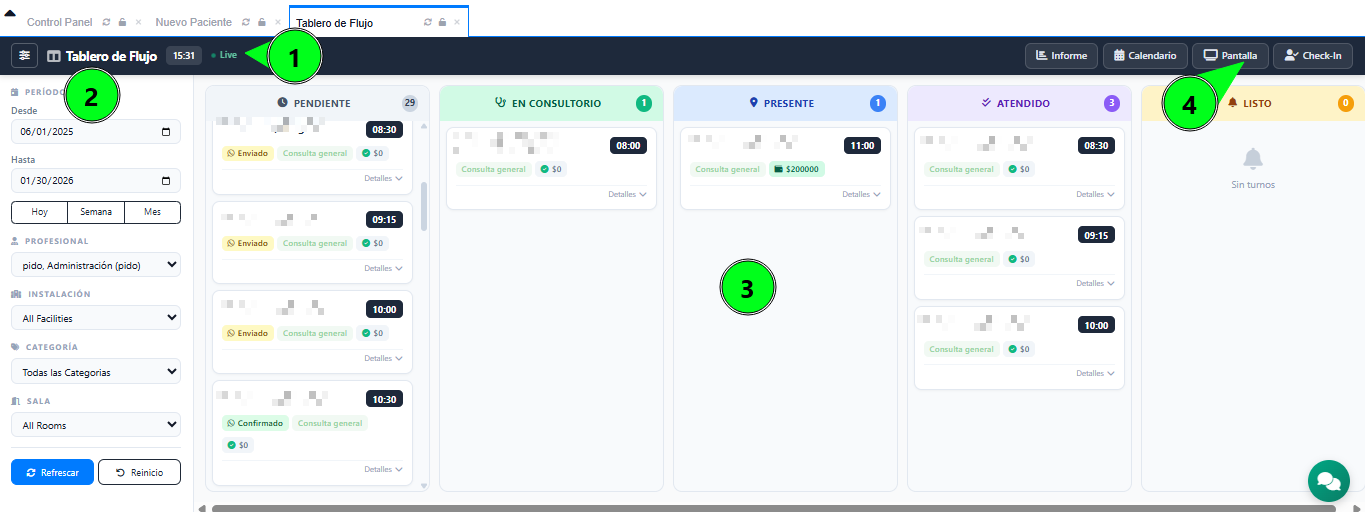Screen dimensions: 1365x512
Task: Expand Detalles on Pendiente 10:30 card
Action: pos(383,469)
